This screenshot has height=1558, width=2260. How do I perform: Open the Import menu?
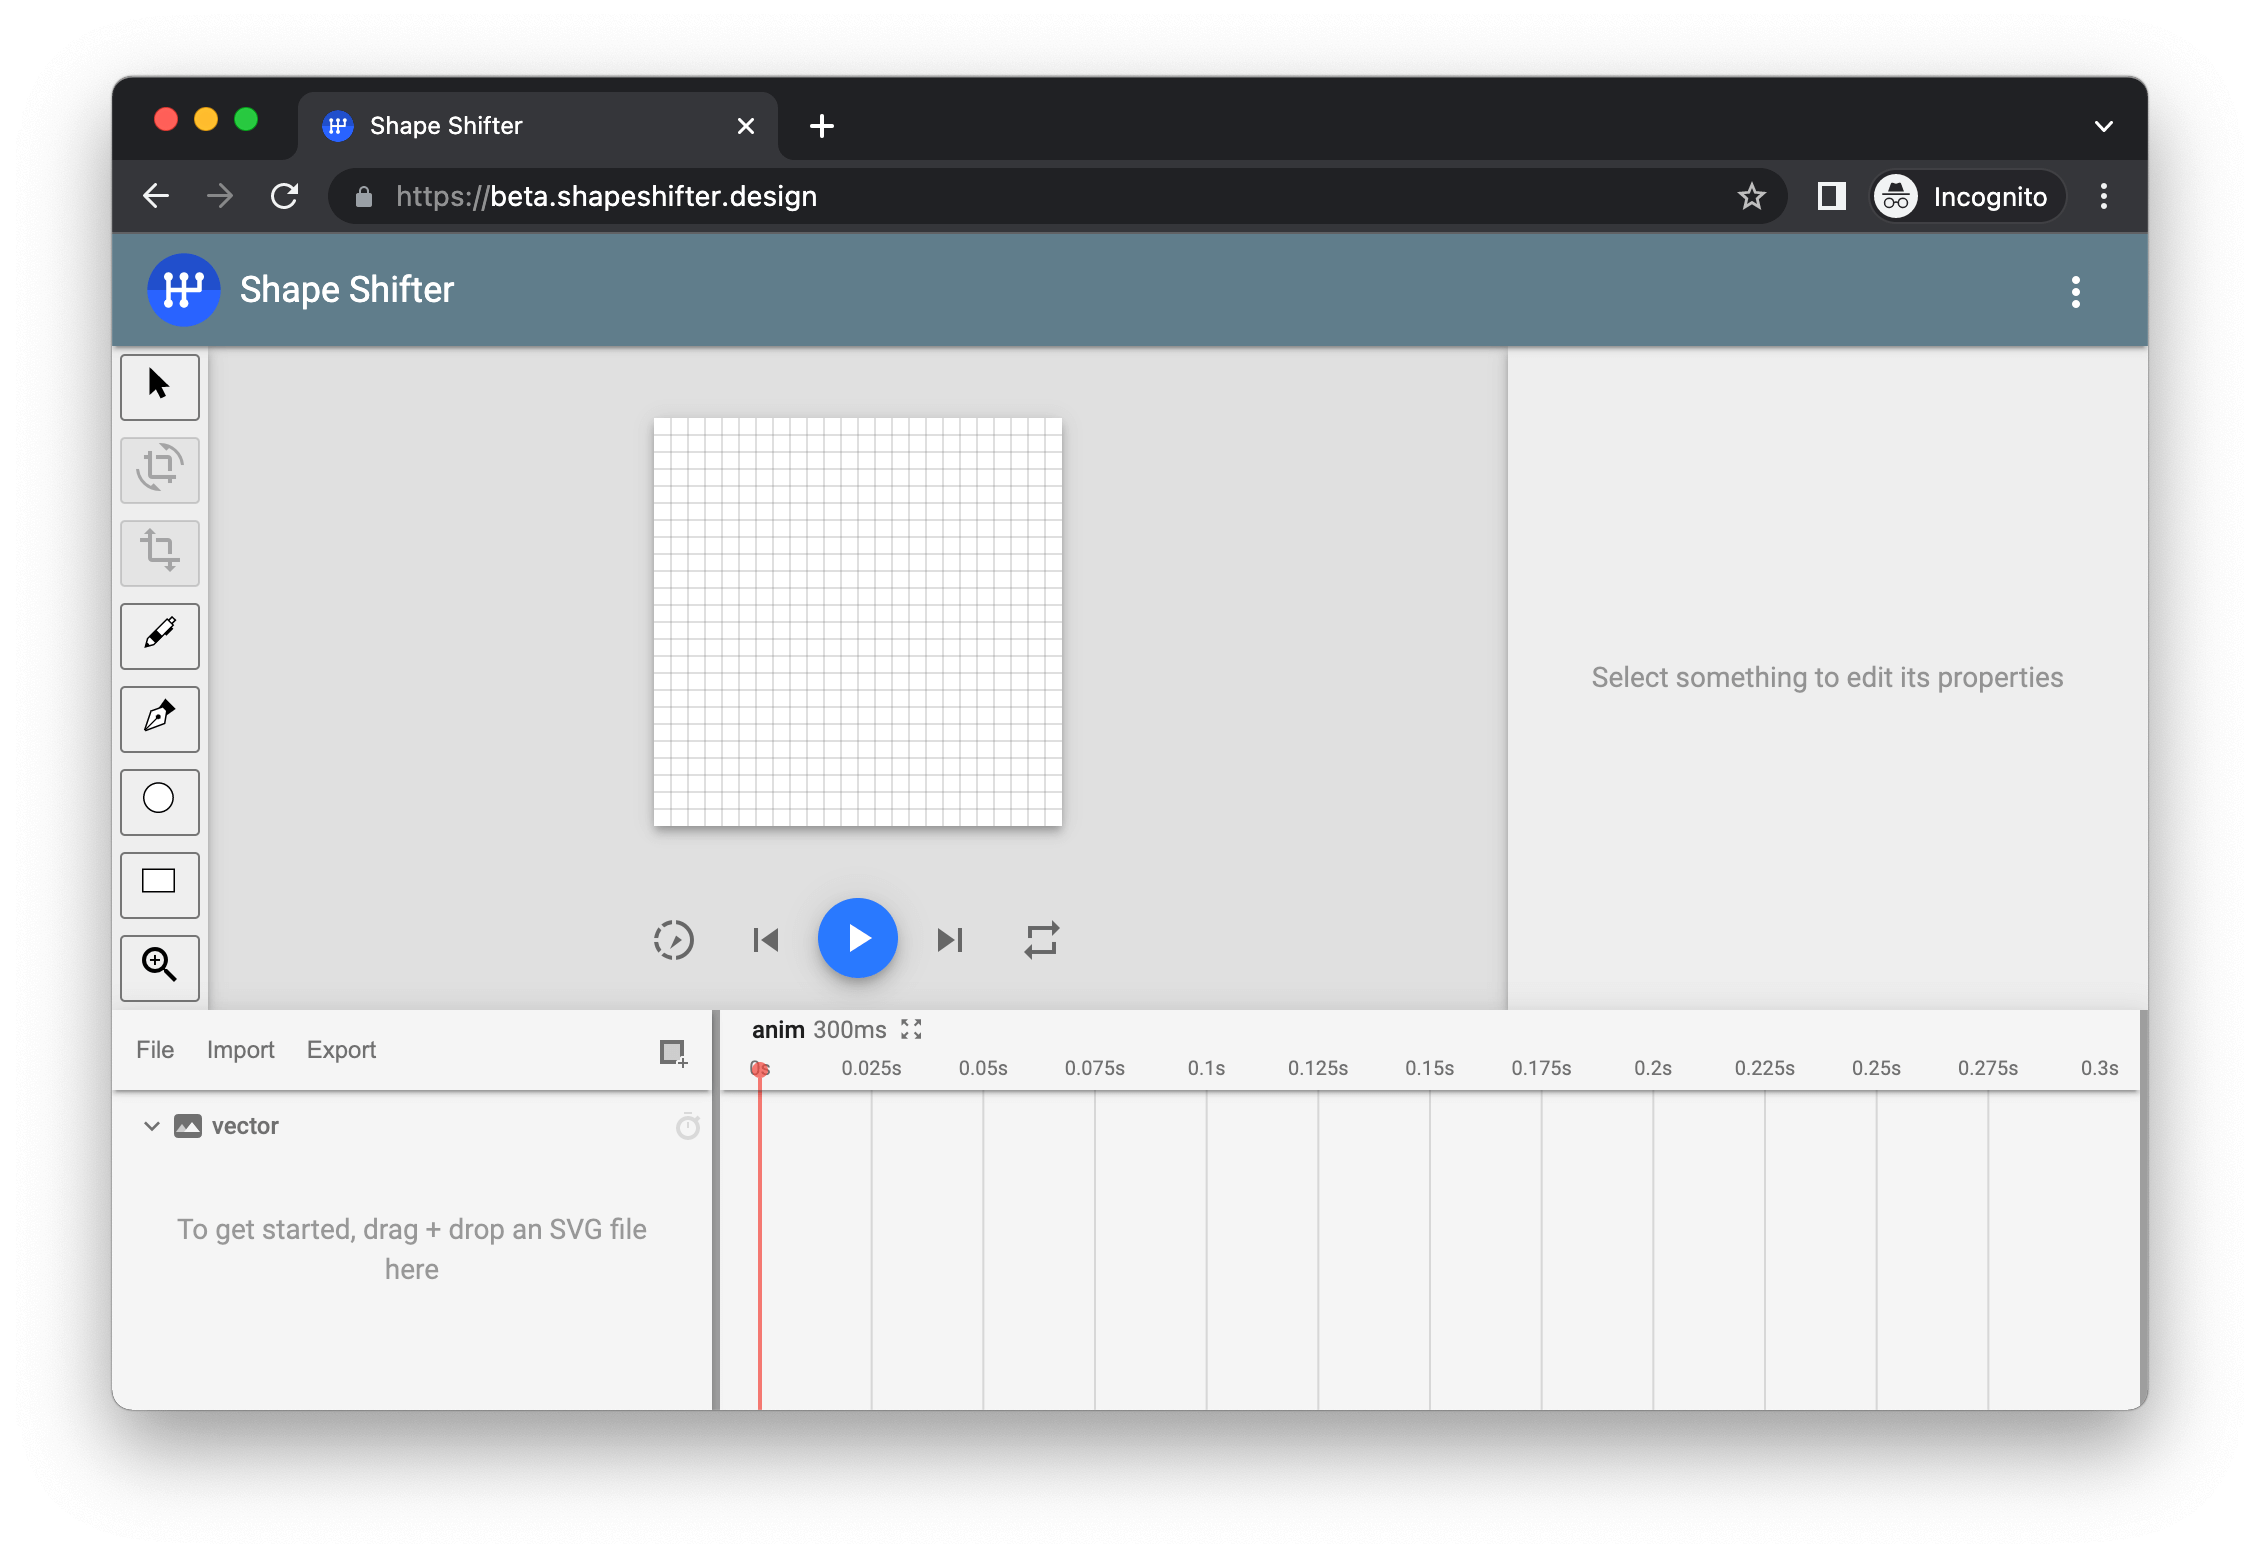pyautogui.click(x=239, y=1050)
